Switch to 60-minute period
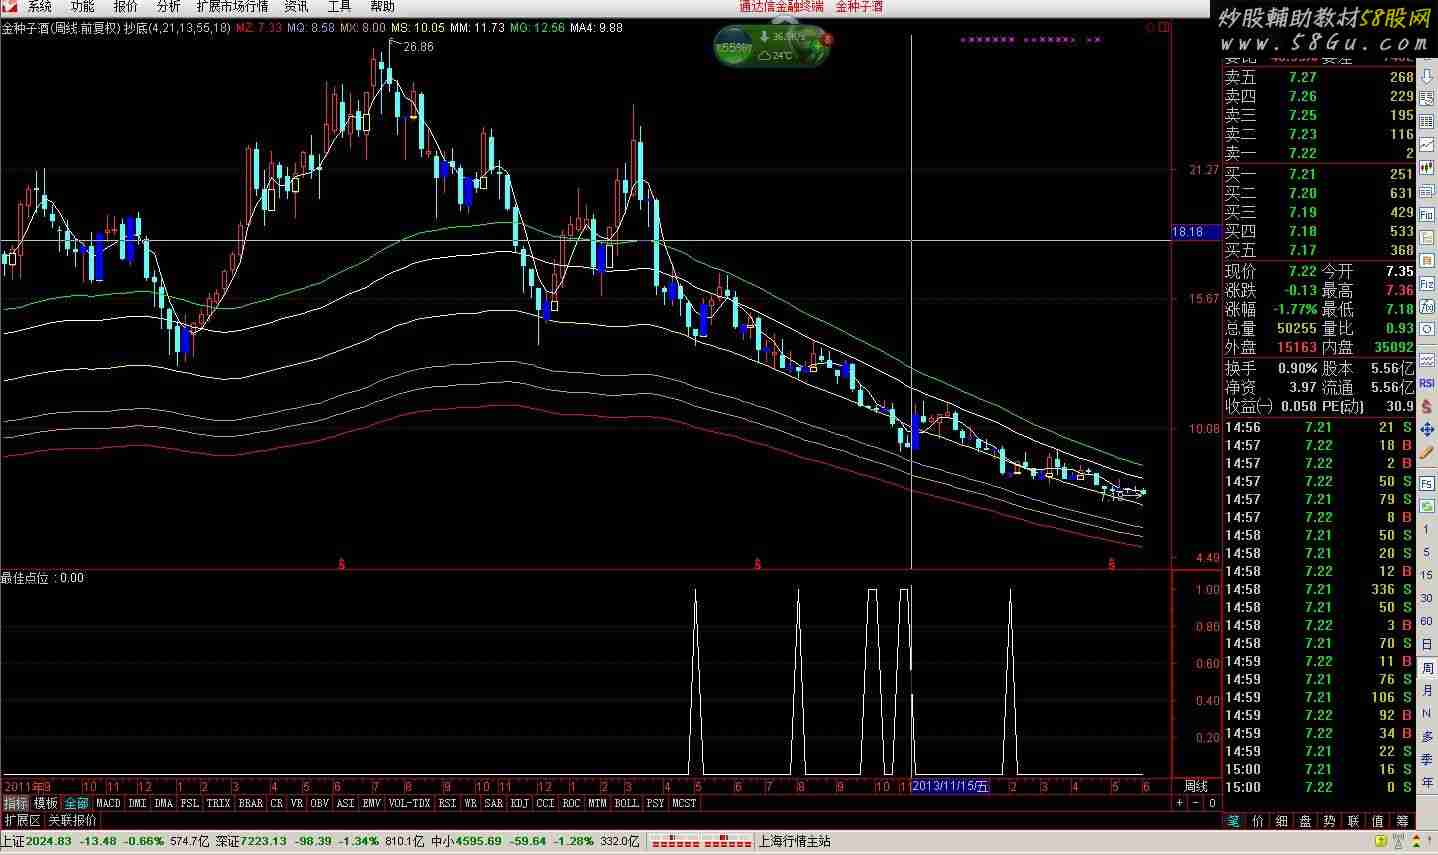This screenshot has width=1438, height=855. click(1427, 621)
